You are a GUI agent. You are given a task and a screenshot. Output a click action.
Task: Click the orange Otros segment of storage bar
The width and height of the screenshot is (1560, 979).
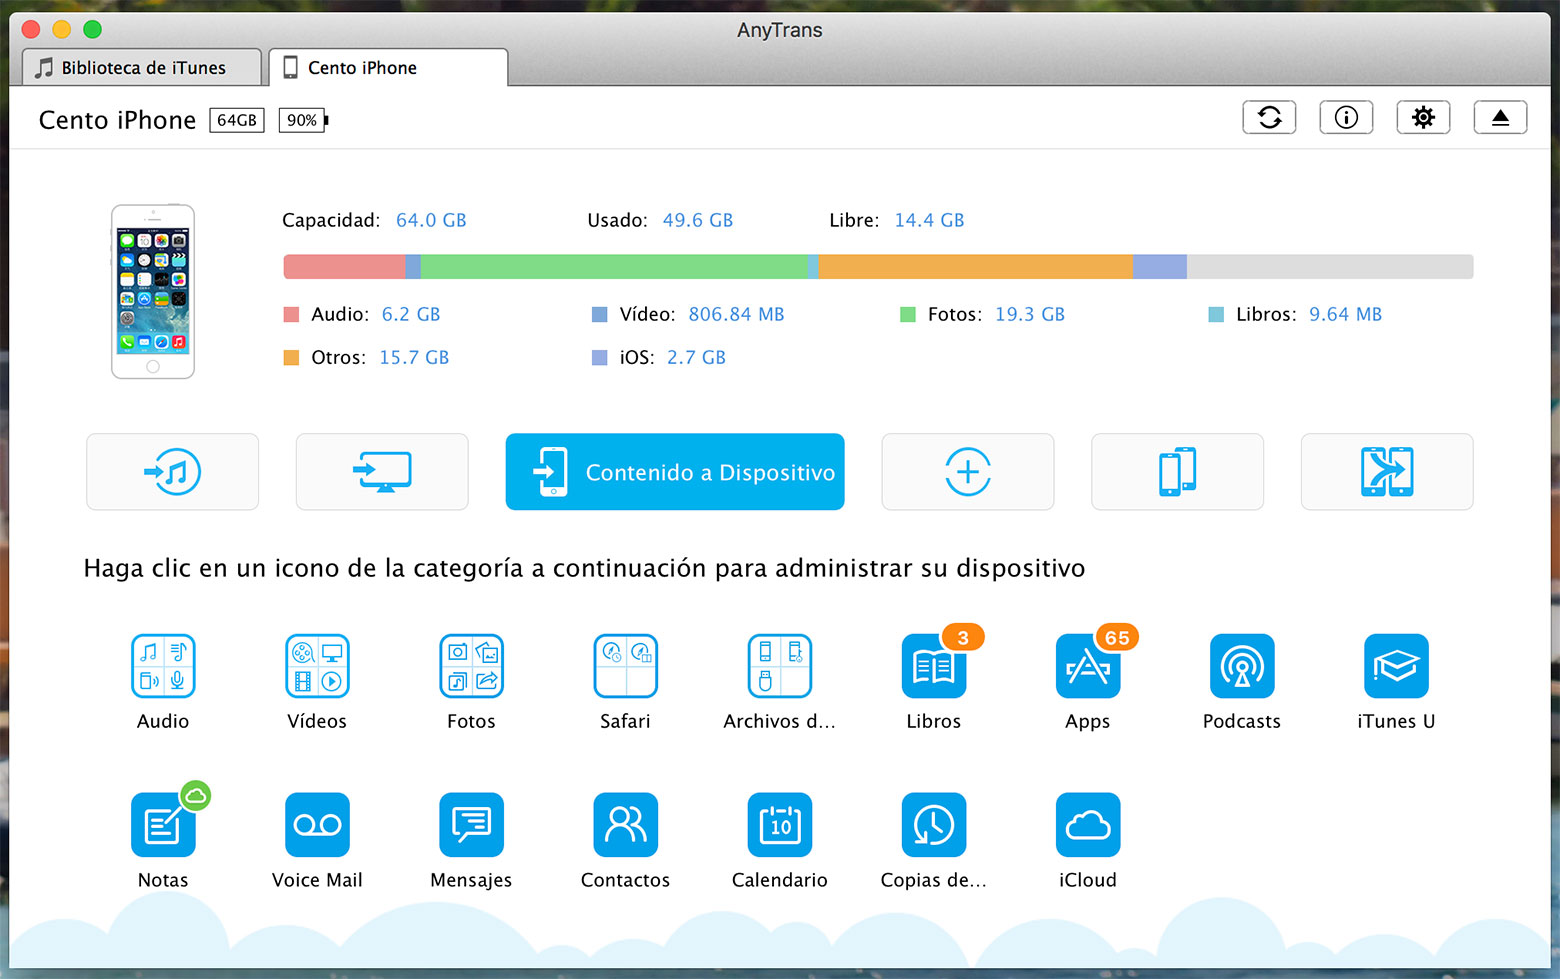[976, 267]
